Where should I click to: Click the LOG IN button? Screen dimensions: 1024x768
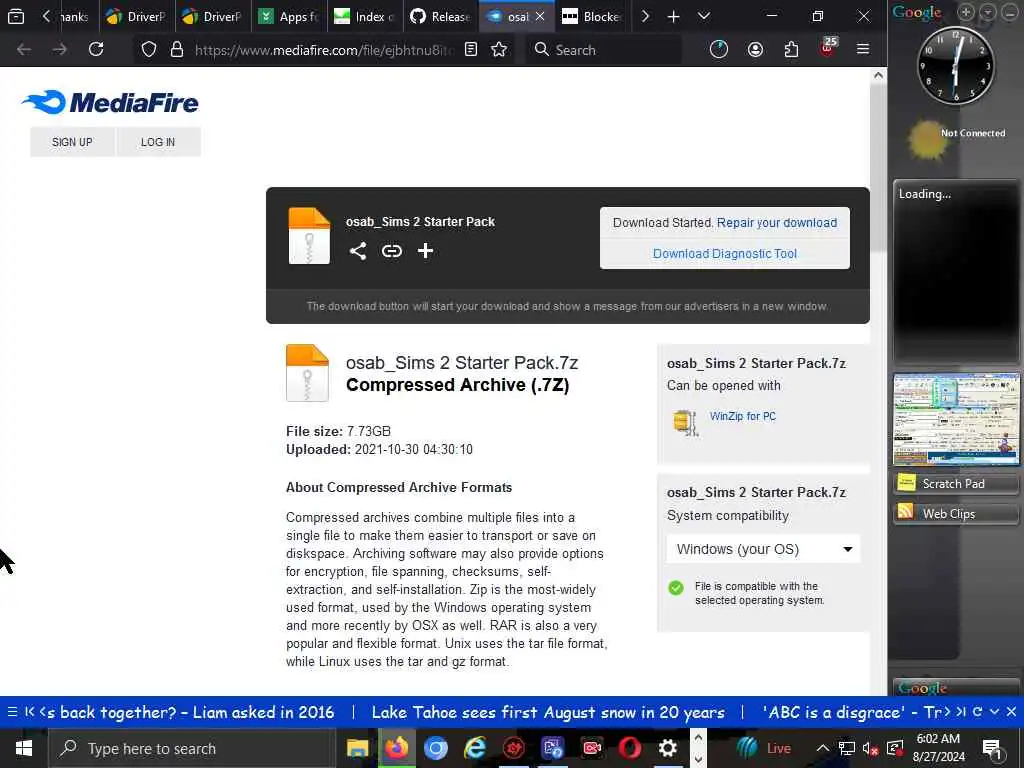[x=158, y=142]
